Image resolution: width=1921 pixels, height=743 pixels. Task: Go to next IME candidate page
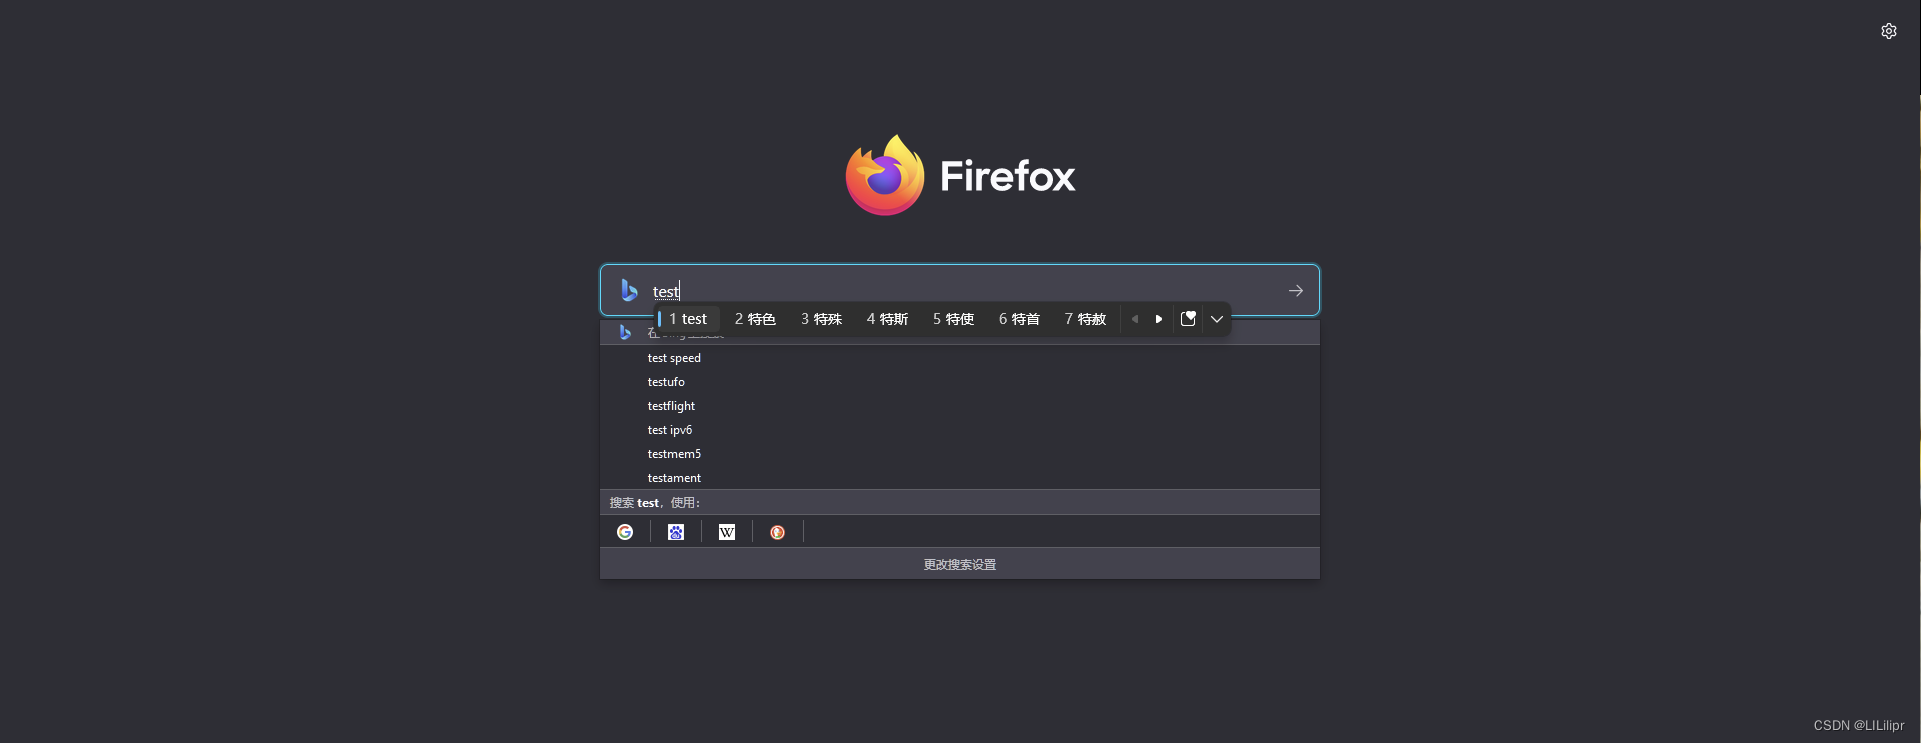pos(1159,319)
